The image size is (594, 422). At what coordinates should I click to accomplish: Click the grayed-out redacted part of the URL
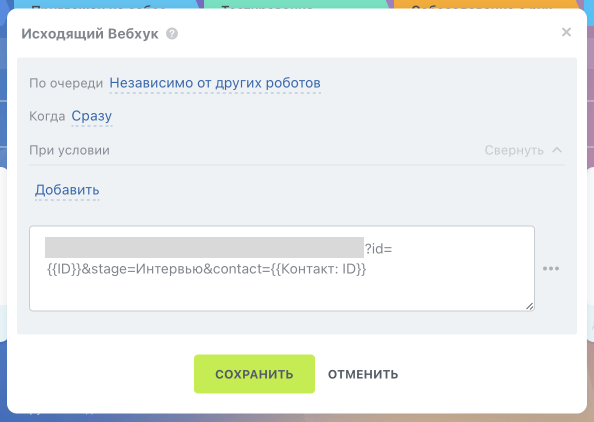tap(204, 247)
